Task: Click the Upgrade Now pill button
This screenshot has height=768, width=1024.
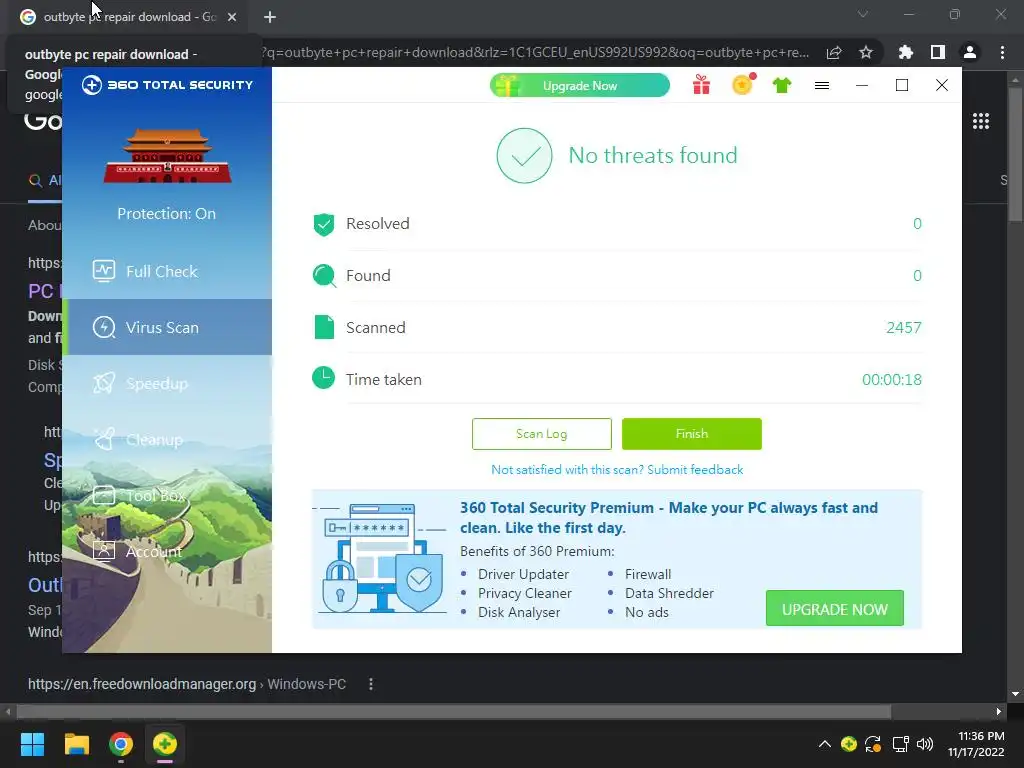Action: tap(580, 86)
